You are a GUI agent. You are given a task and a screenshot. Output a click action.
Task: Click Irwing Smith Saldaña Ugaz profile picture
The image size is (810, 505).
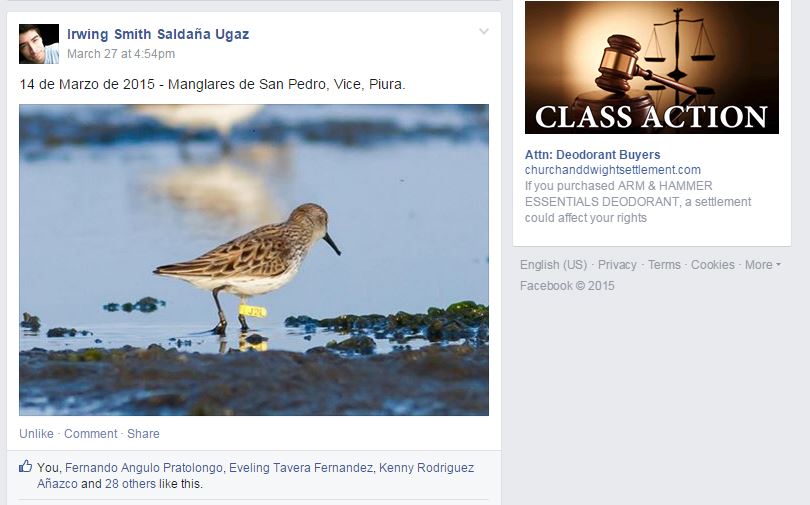pyautogui.click(x=39, y=44)
